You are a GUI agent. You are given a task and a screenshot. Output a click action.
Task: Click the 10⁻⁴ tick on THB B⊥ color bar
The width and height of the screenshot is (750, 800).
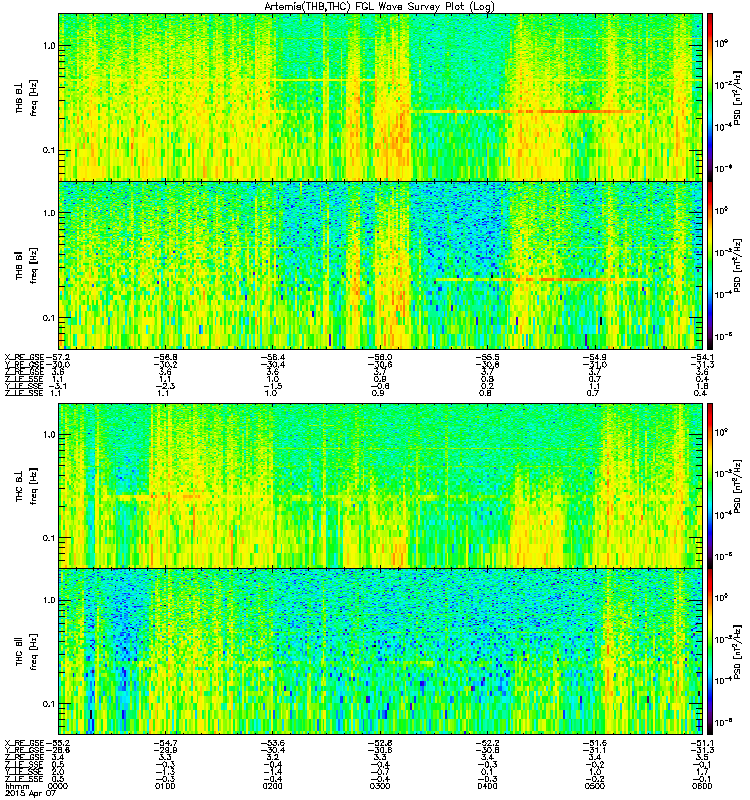[x=723, y=127]
